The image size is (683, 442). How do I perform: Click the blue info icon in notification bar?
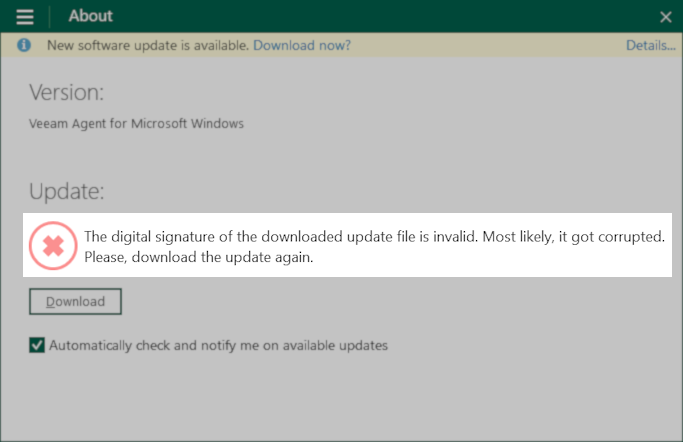24,45
